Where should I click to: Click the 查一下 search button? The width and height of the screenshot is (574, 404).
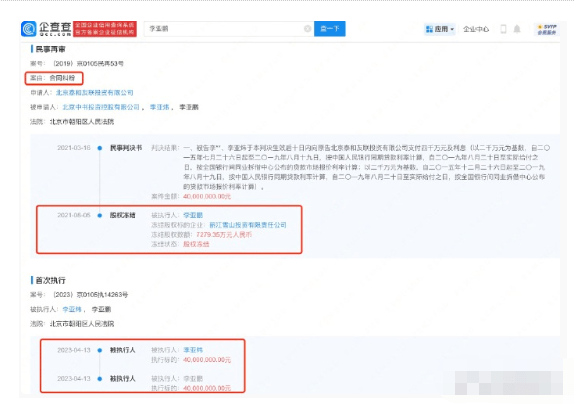[x=329, y=29]
